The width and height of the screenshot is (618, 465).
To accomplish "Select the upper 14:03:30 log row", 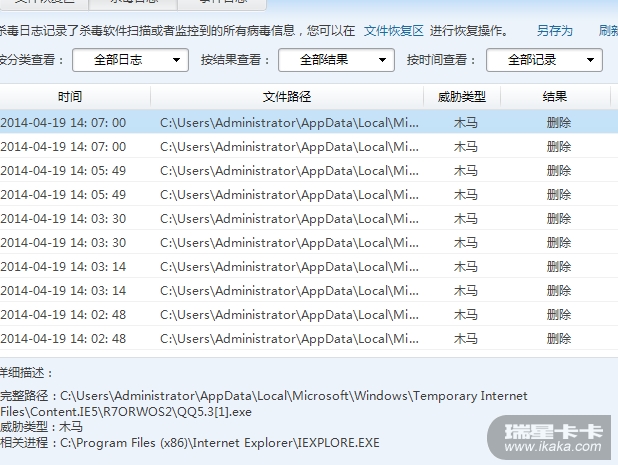I will point(309,219).
